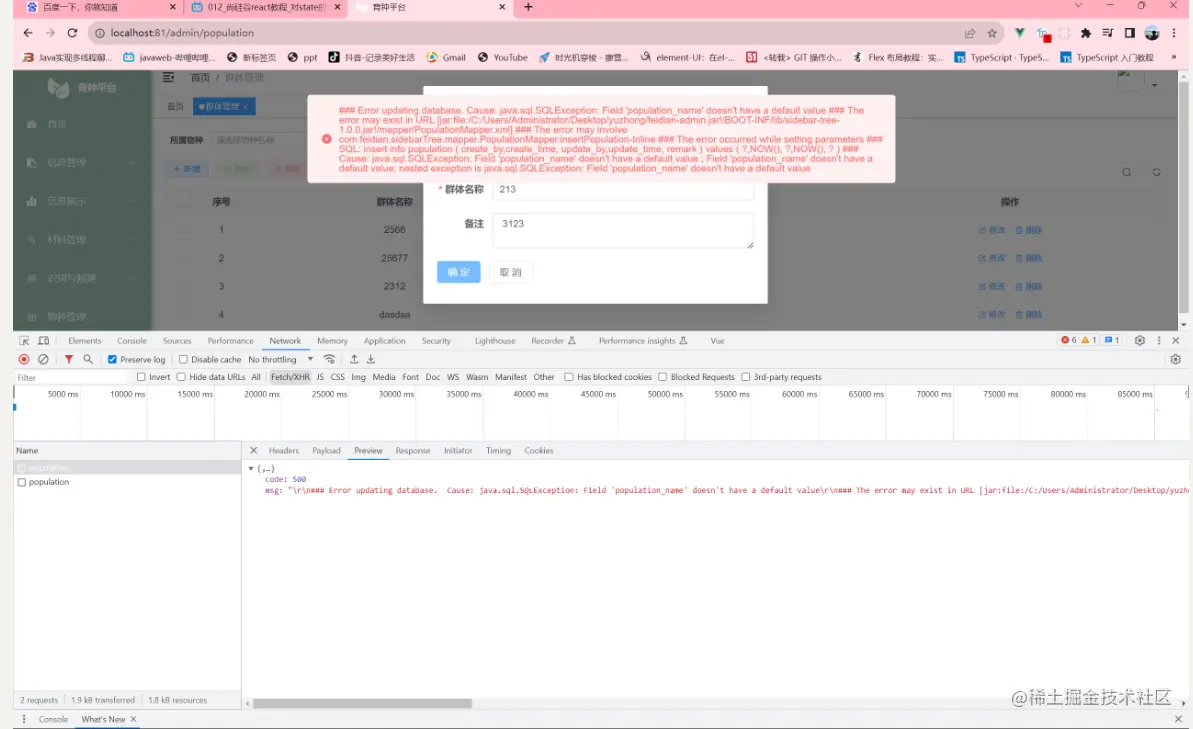Check 3rd-party requests checkbox

tap(746, 377)
